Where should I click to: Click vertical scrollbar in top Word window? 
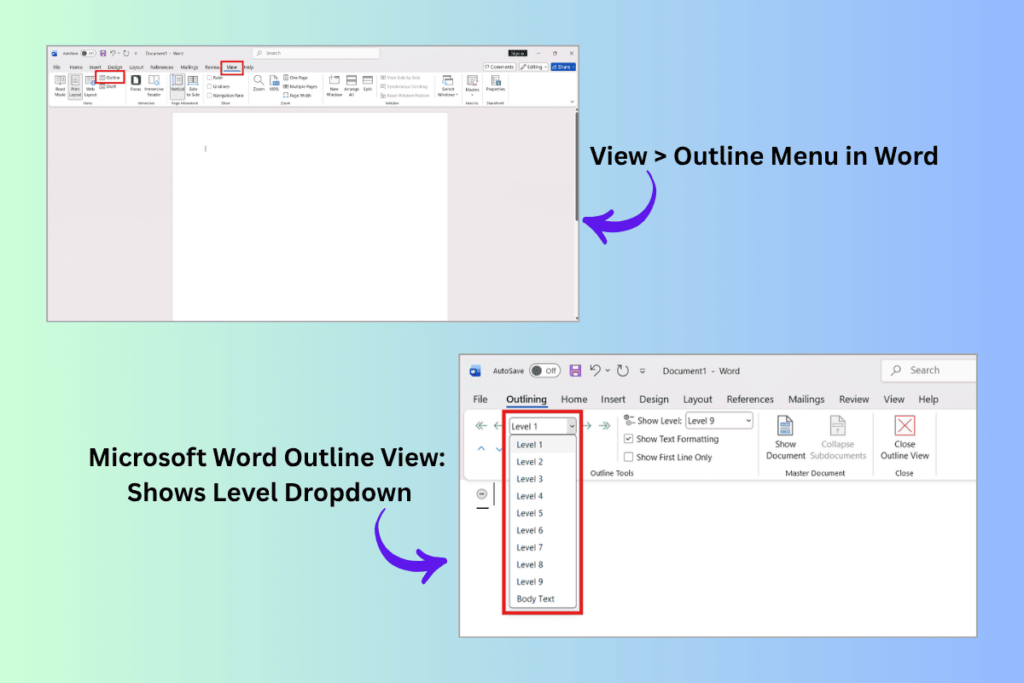pos(576,167)
